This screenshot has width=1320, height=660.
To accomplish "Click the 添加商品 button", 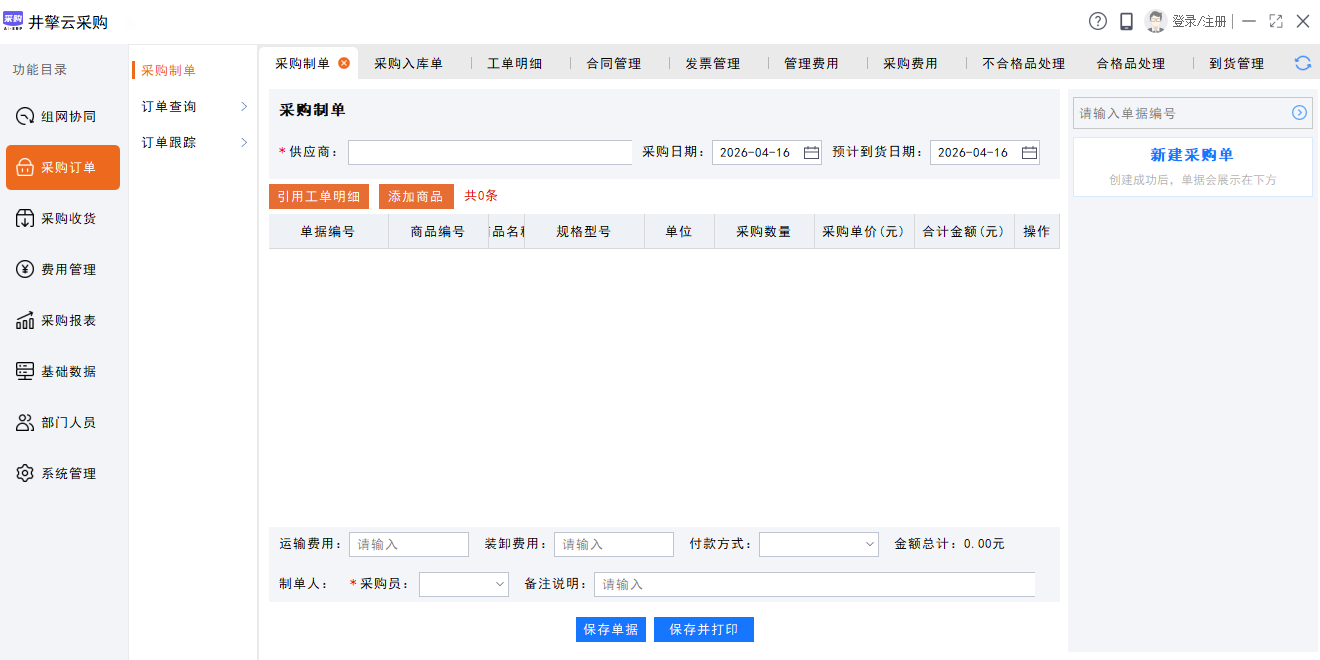I will coord(416,196).
